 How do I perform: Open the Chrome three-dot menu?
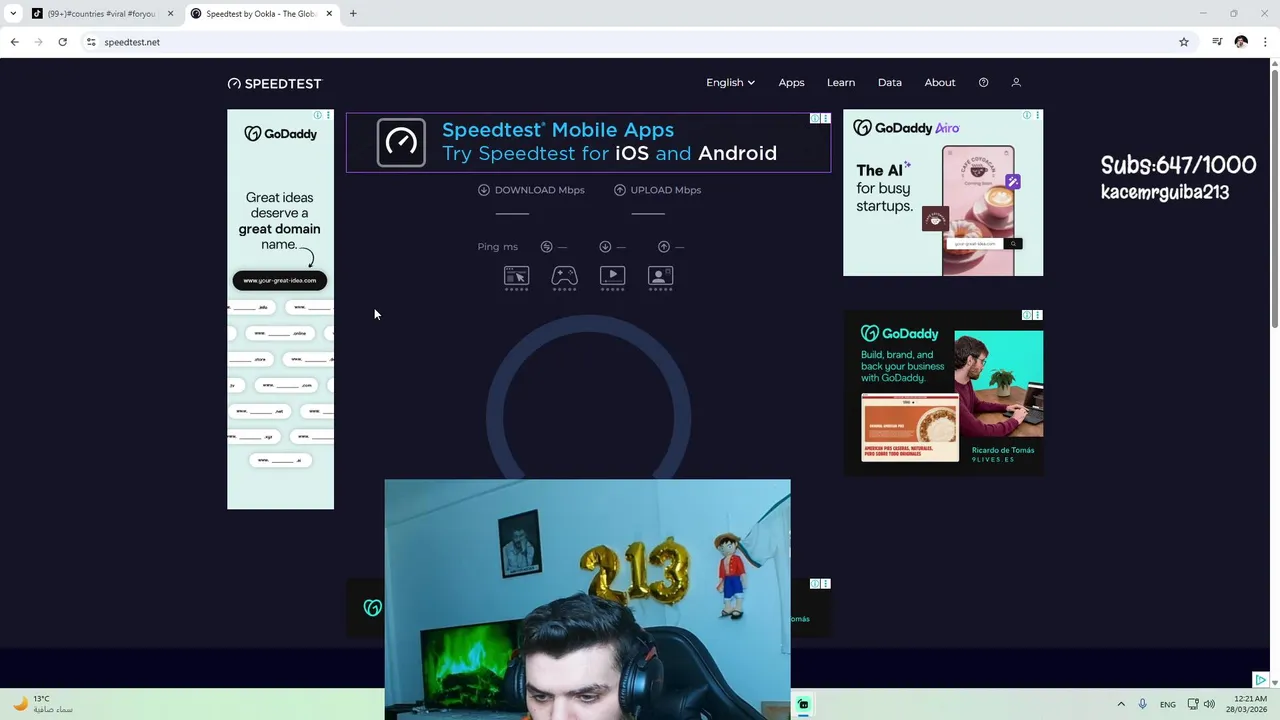pyautogui.click(x=1265, y=42)
